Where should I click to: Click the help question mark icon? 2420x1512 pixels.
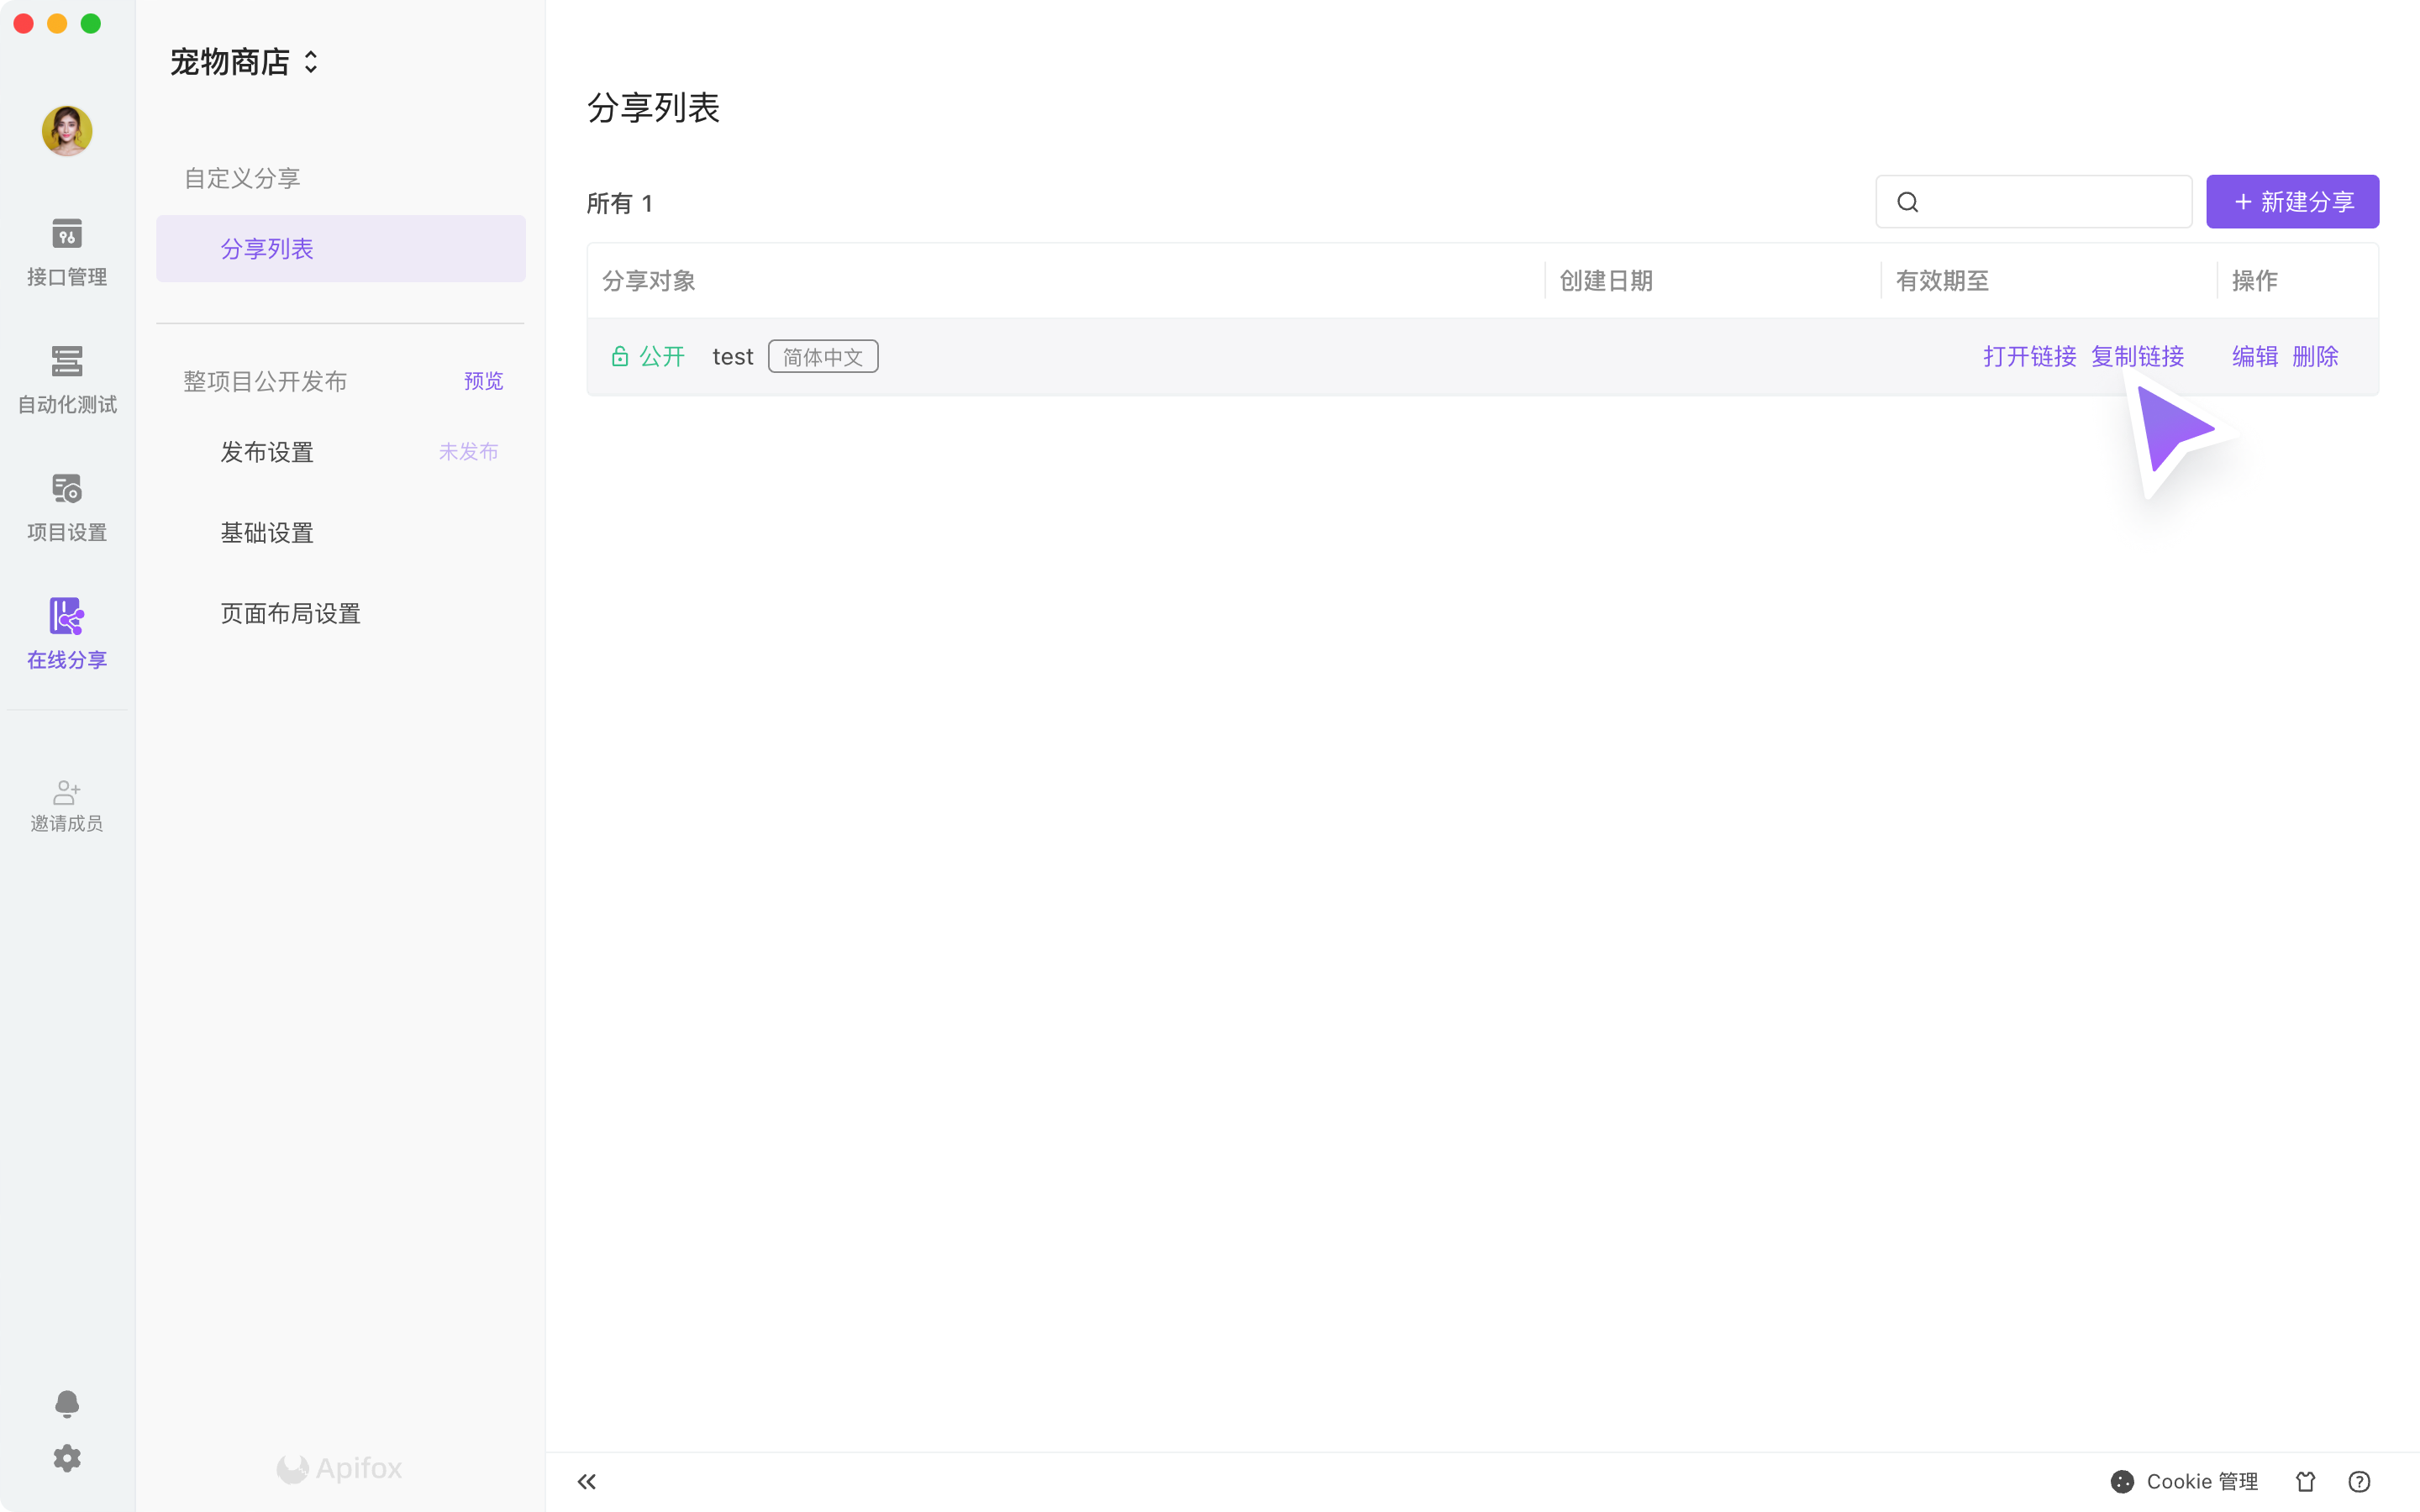click(x=2359, y=1481)
